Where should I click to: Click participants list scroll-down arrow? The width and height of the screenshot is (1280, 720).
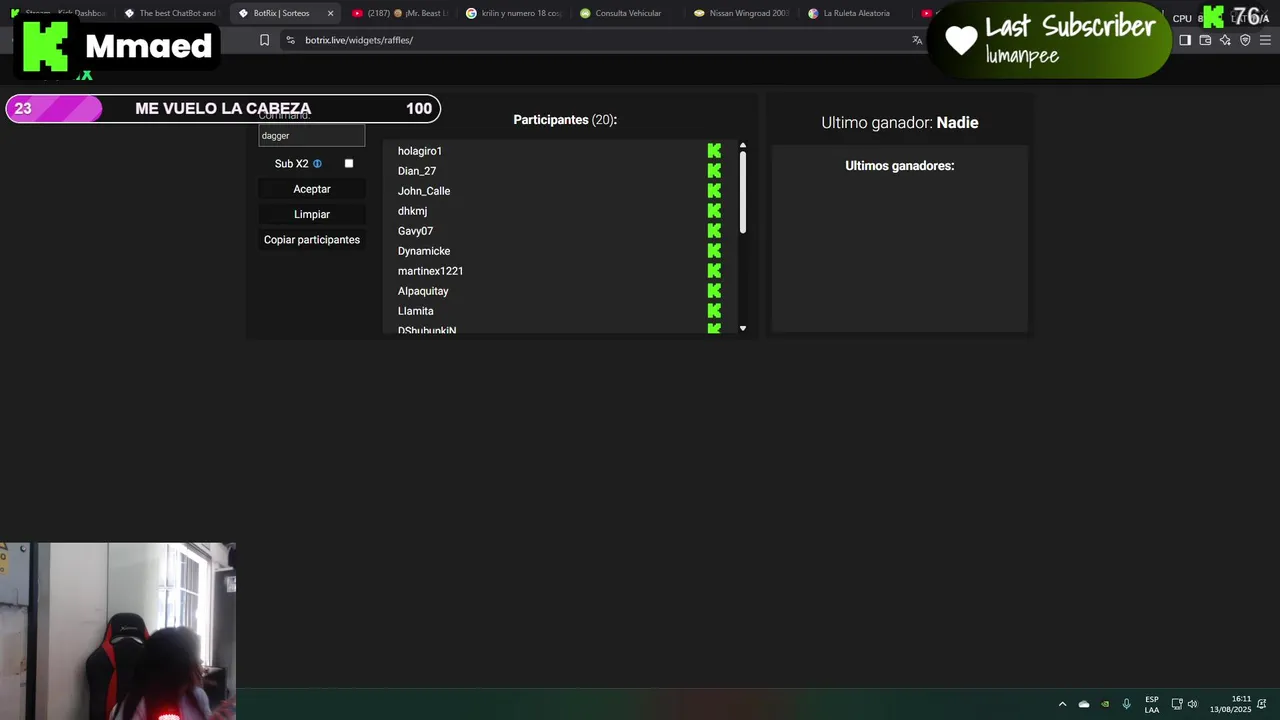point(743,328)
